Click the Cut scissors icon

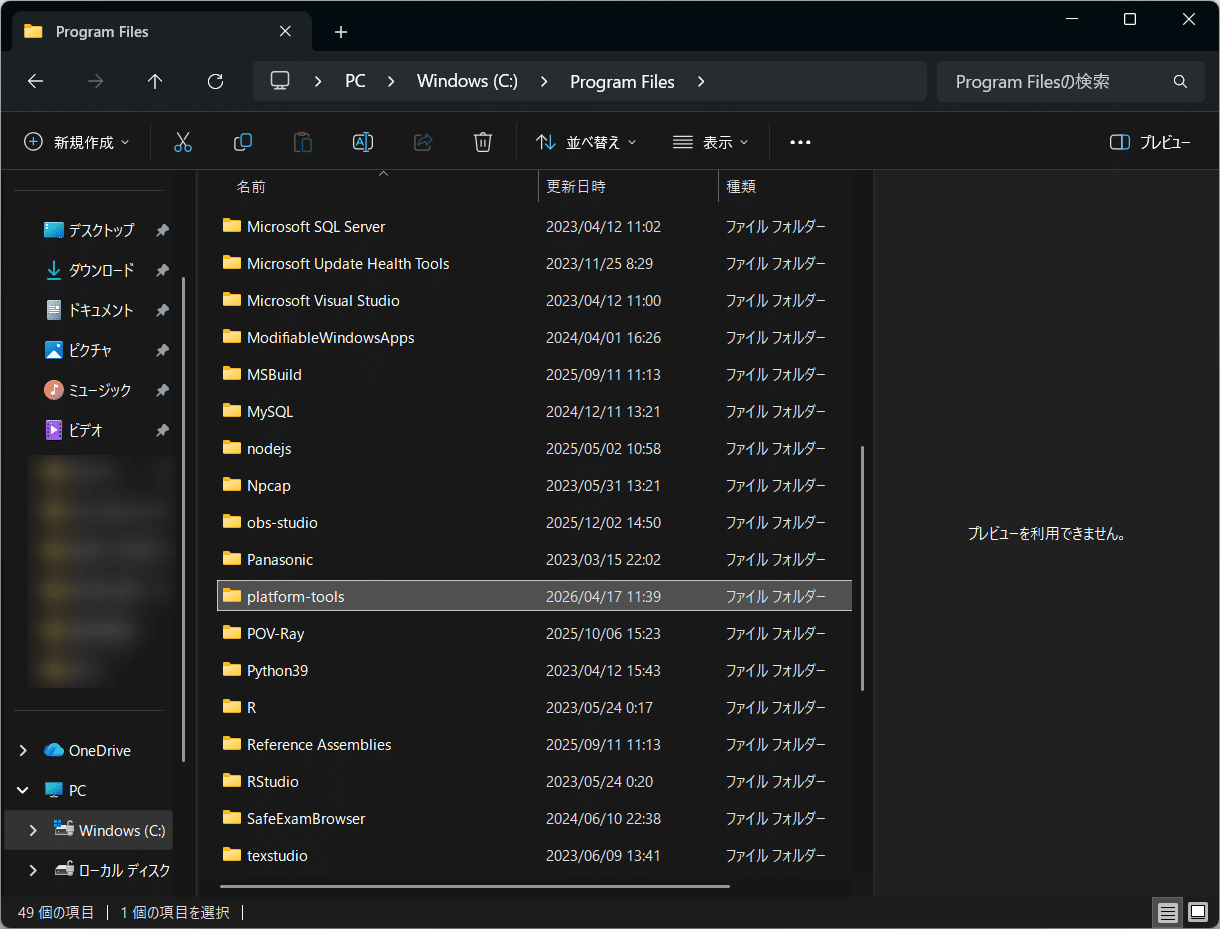(182, 142)
